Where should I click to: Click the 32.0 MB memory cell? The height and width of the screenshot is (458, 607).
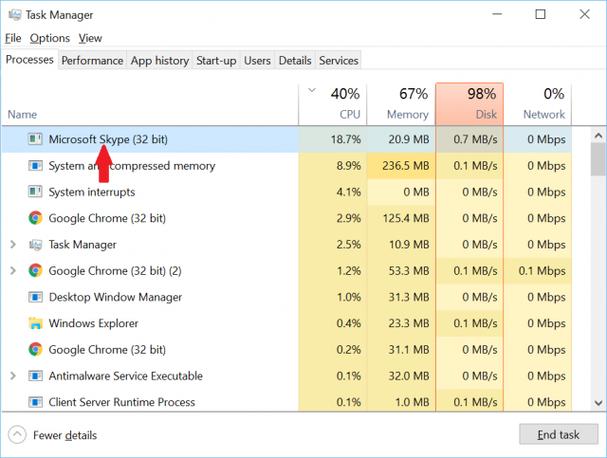[401, 376]
